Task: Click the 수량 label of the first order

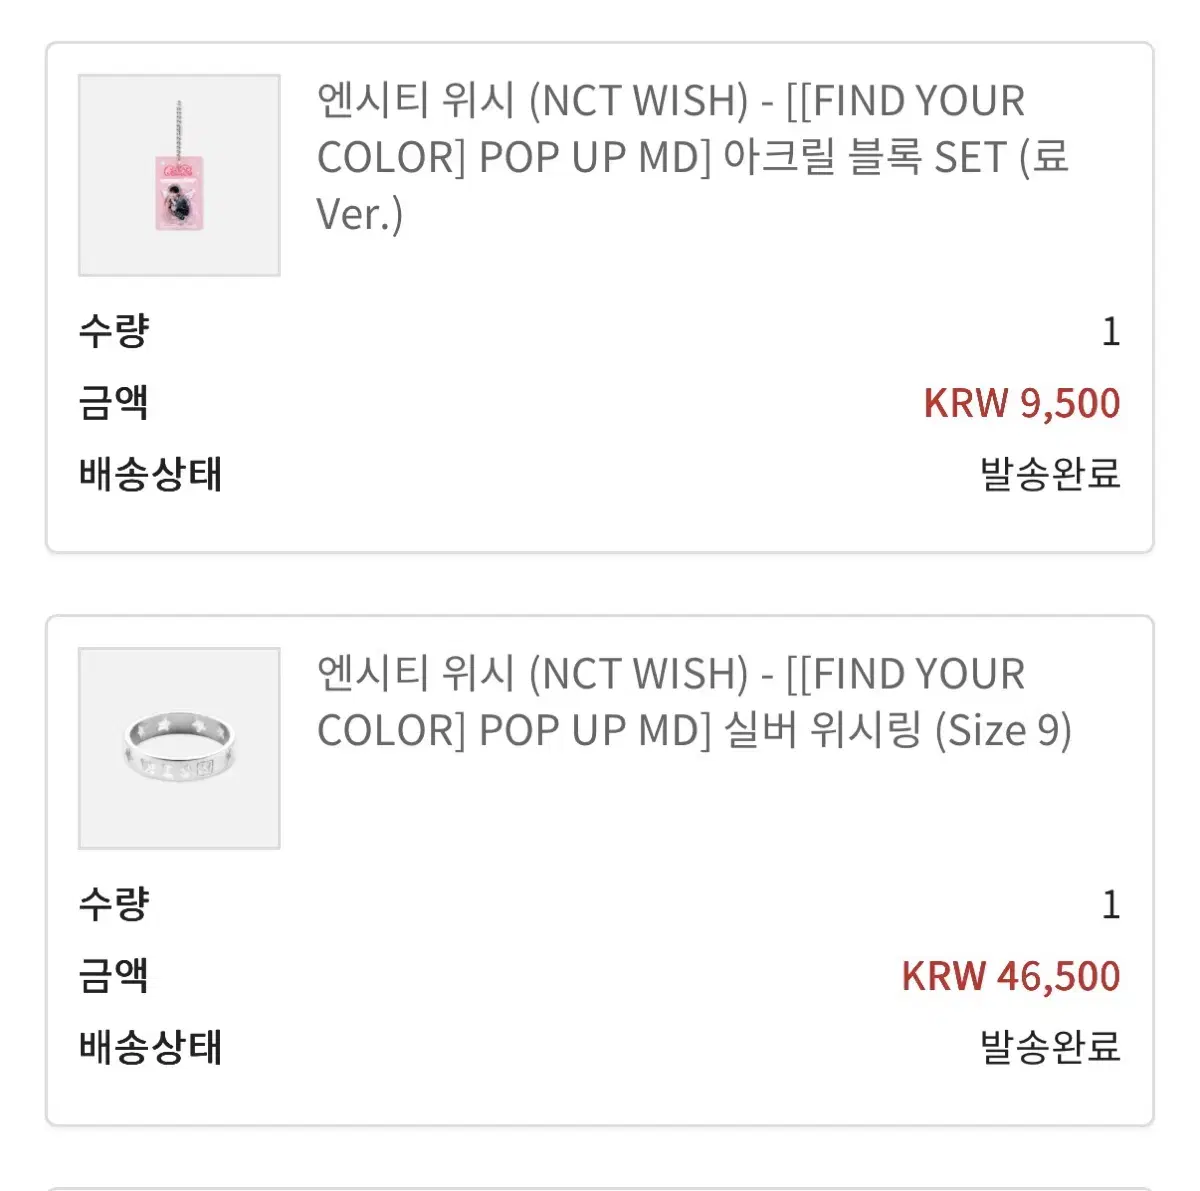Action: [113, 332]
